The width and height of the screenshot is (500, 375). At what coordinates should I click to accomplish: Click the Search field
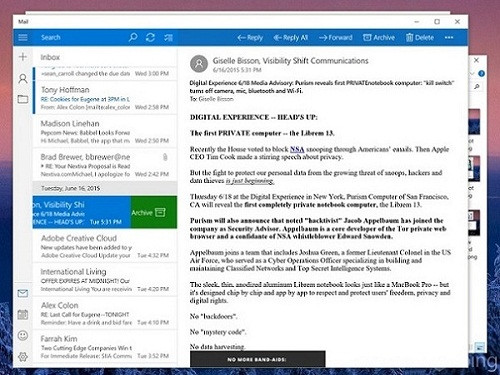click(x=80, y=37)
